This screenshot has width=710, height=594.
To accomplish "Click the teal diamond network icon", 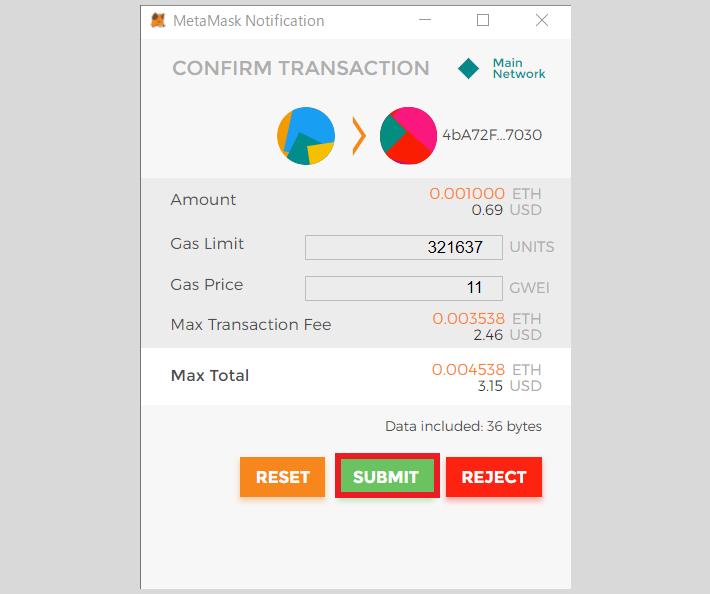I will [x=468, y=69].
